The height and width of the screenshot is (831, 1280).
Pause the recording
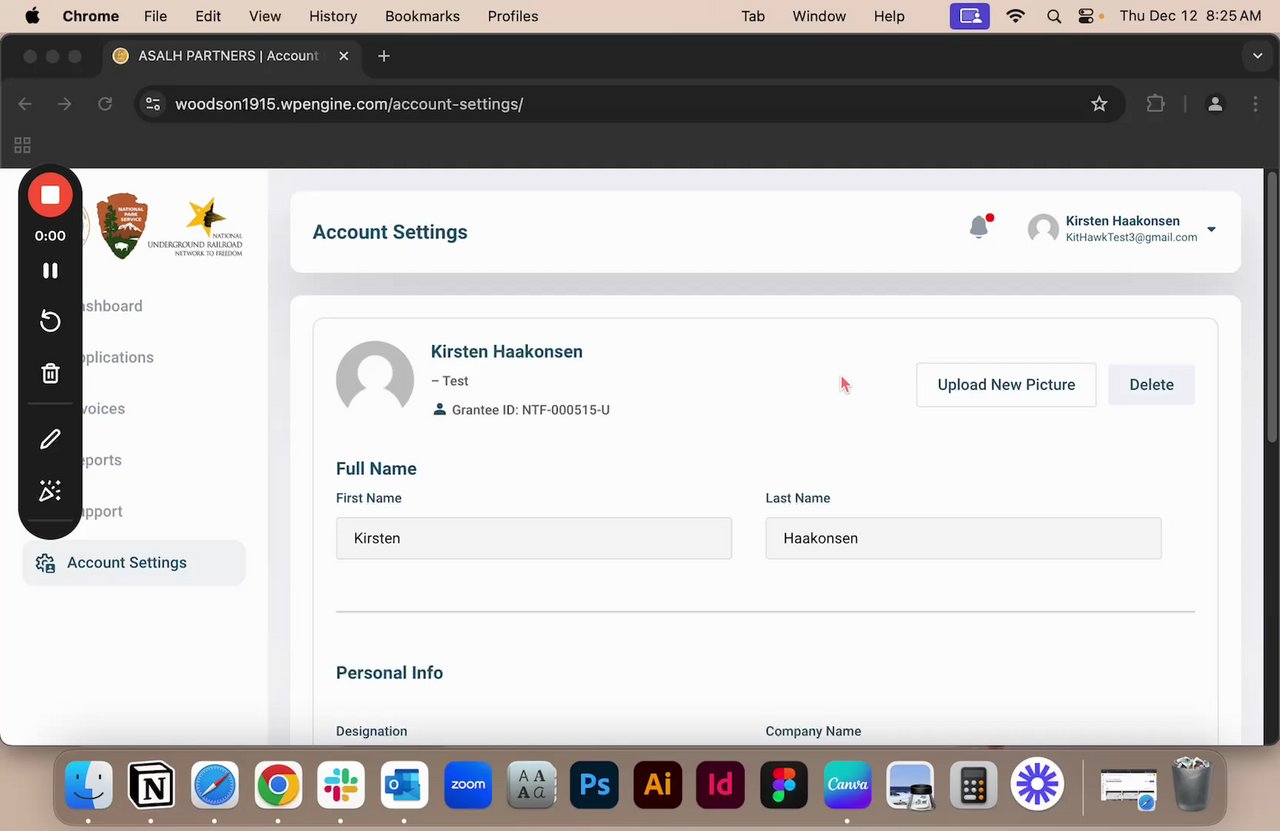pyautogui.click(x=50, y=271)
